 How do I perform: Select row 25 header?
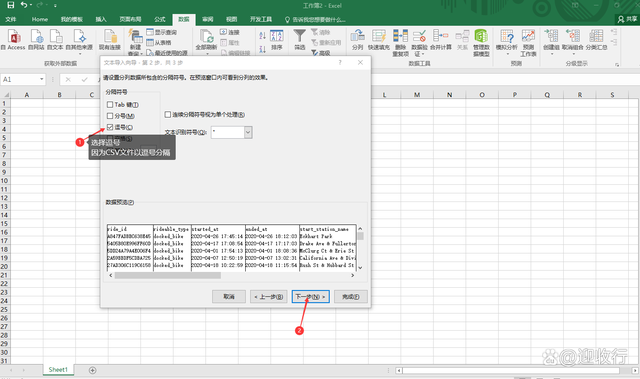pos(4,310)
